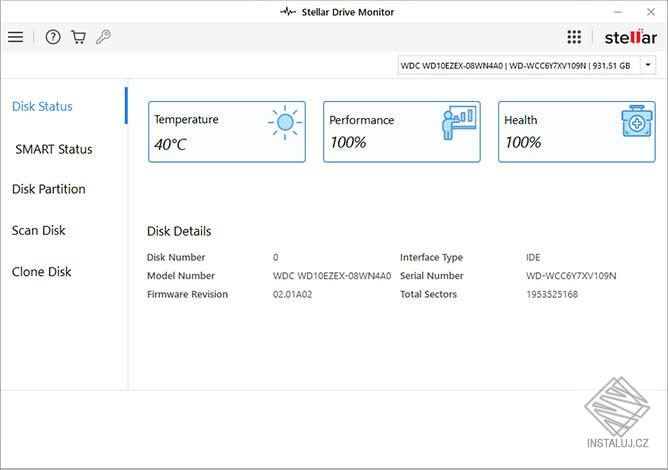This screenshot has width=668, height=470.
Task: Click the Temperature 40°C card
Action: click(x=227, y=132)
